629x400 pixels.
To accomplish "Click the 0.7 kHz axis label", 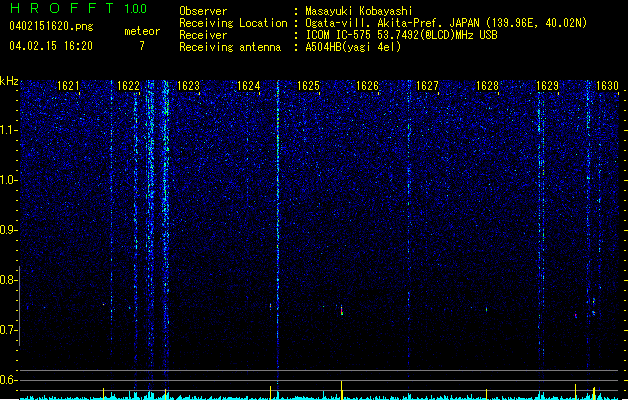I will [x=8, y=330].
